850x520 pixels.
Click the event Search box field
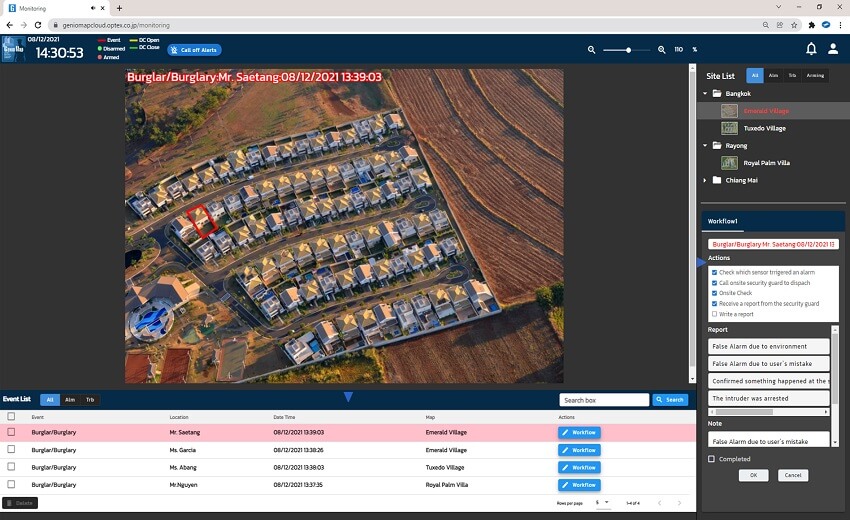604,400
